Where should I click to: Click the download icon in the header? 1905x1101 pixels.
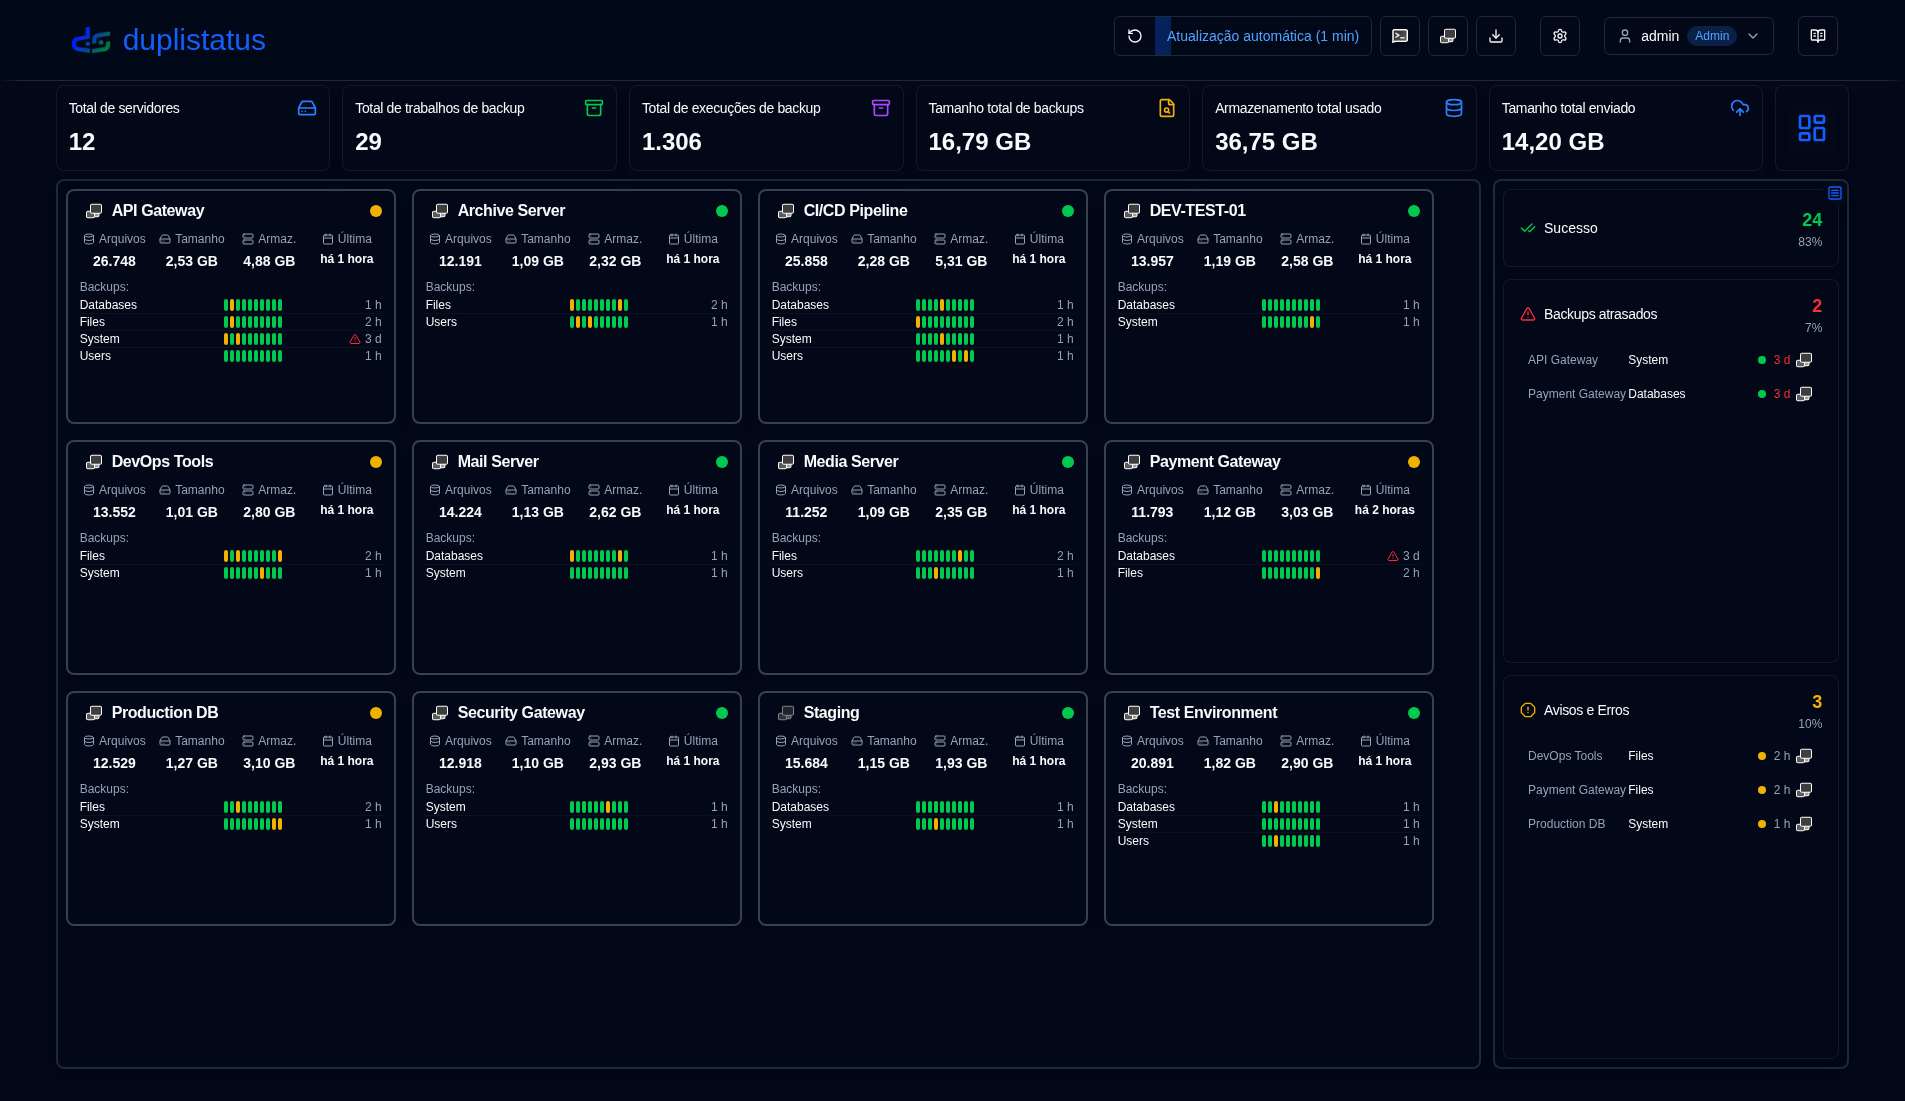pos(1496,36)
